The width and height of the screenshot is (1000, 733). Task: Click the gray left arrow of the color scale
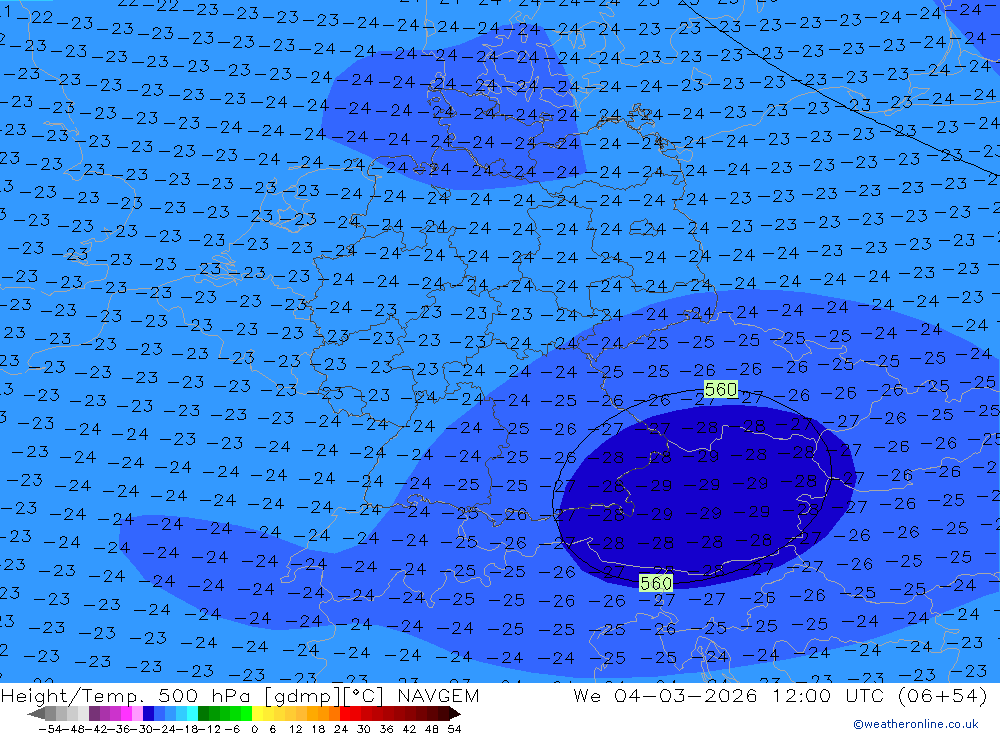coord(36,714)
